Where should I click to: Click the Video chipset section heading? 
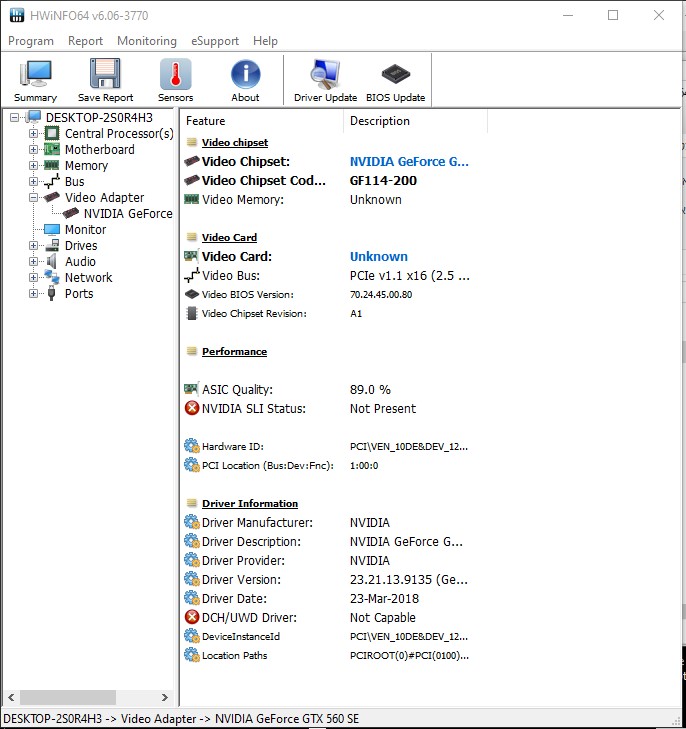coord(235,142)
